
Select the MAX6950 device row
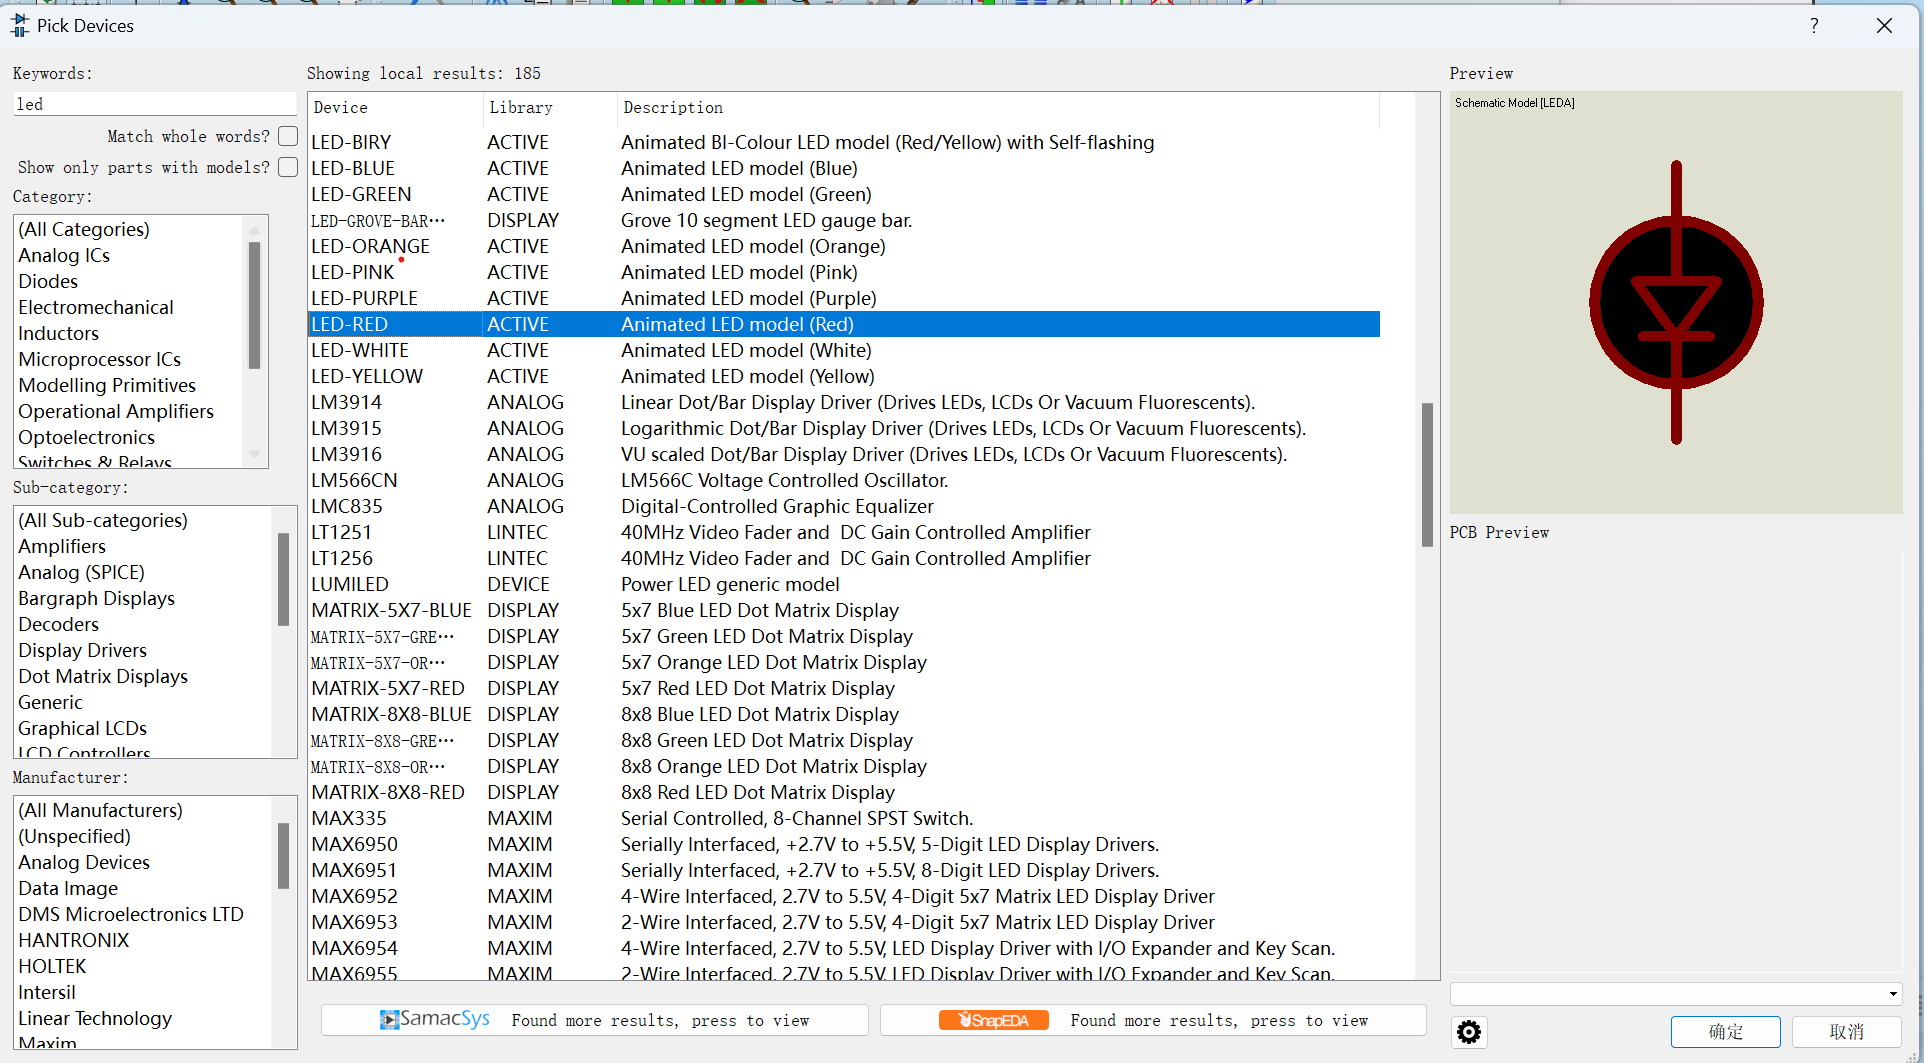coord(844,844)
